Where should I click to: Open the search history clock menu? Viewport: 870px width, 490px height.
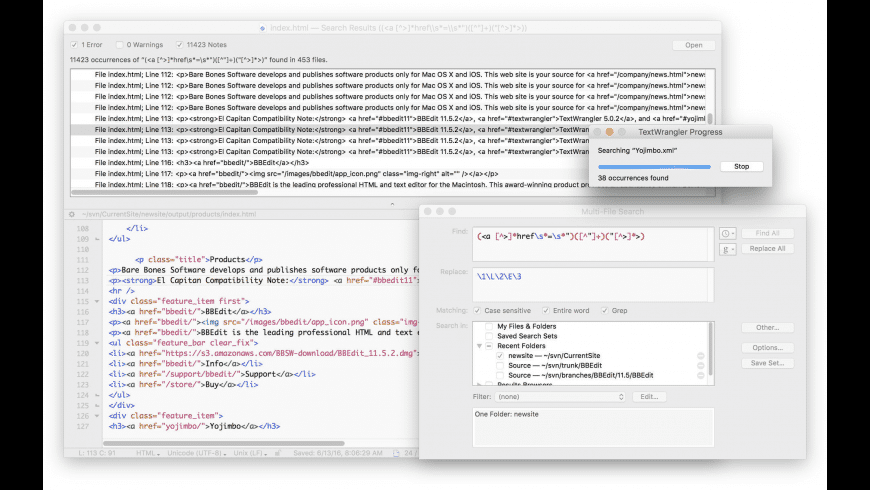(x=727, y=234)
